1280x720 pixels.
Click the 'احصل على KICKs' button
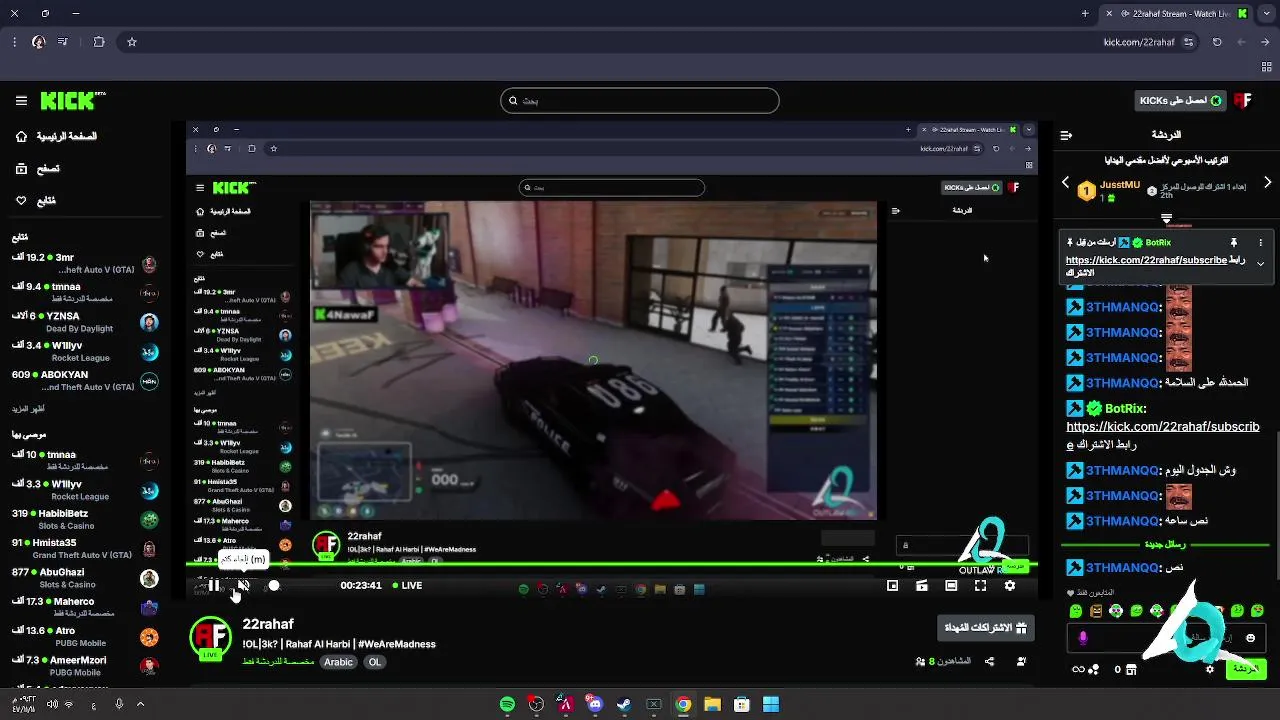tap(1181, 100)
